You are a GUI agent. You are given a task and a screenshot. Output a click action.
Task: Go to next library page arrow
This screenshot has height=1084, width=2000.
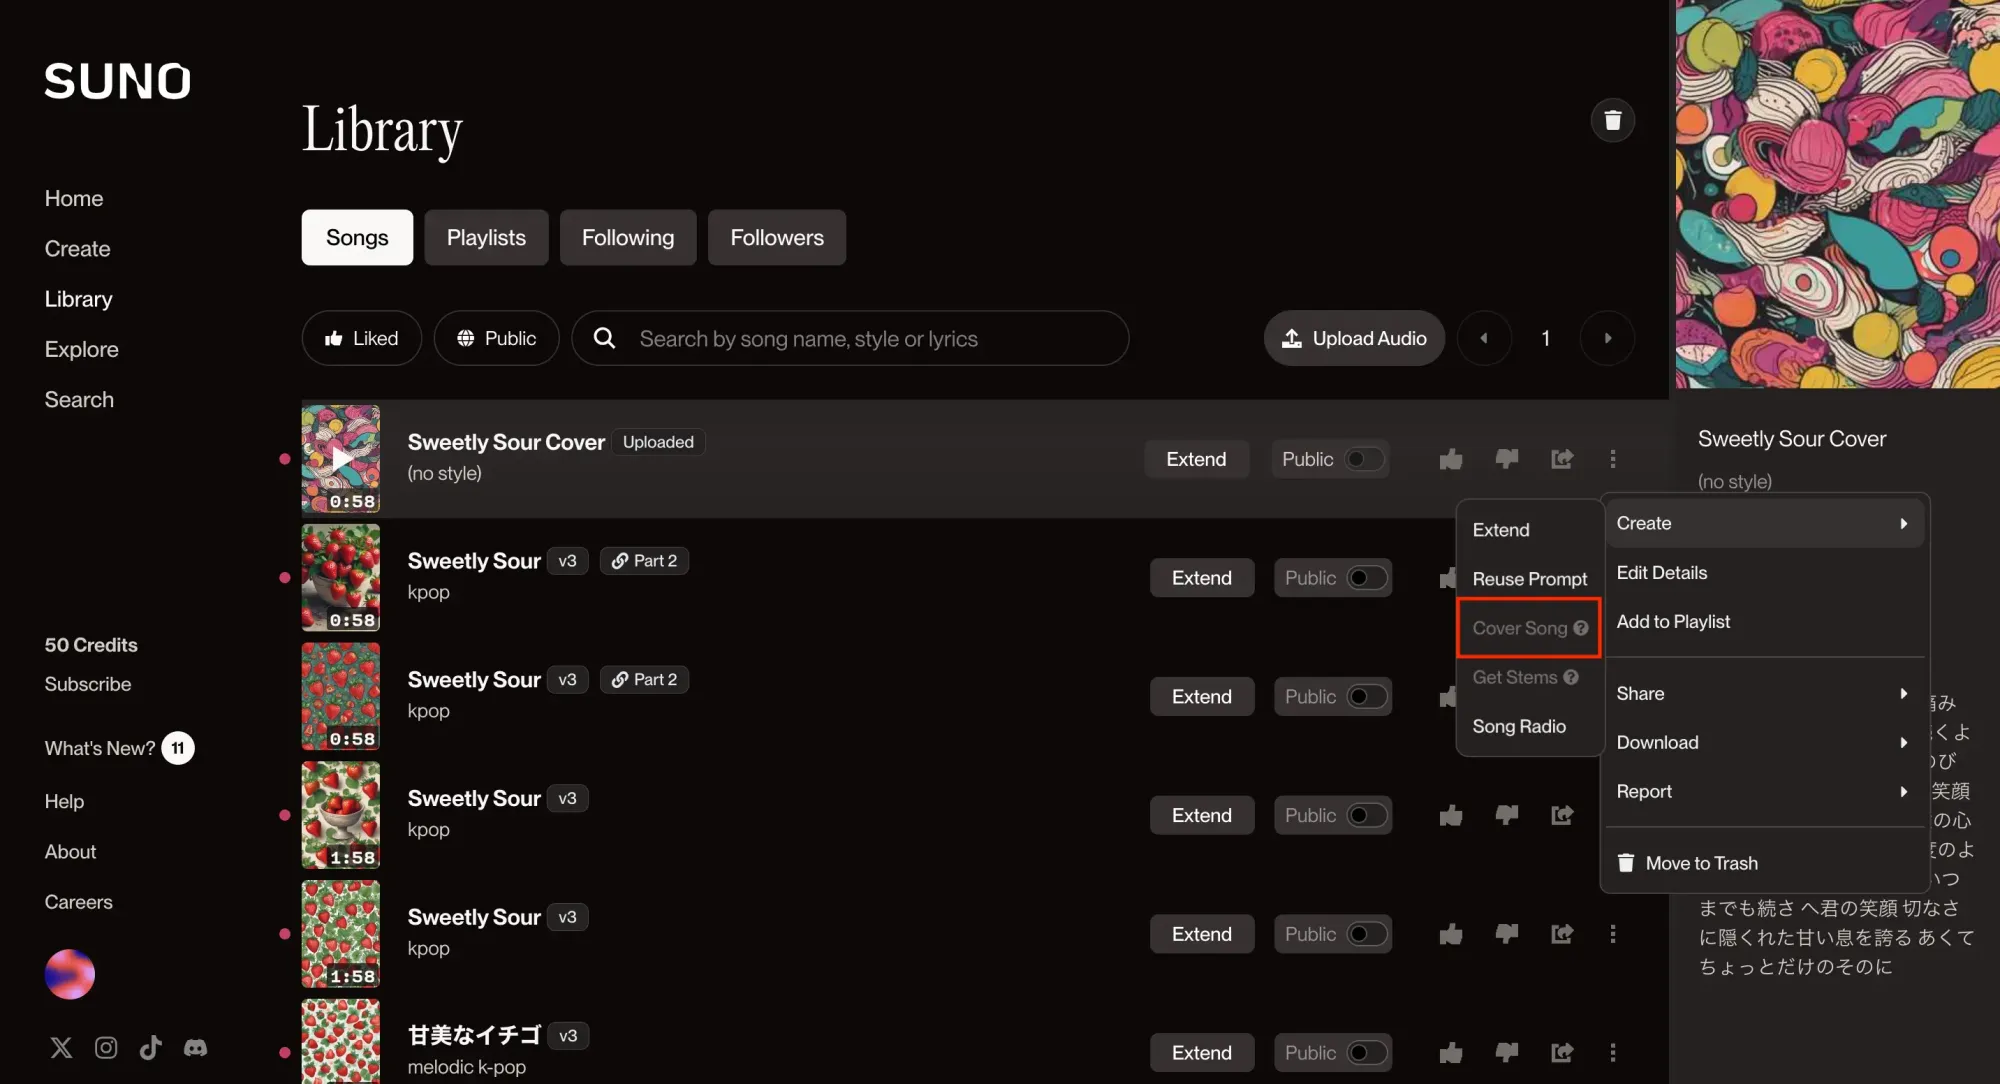click(1607, 338)
